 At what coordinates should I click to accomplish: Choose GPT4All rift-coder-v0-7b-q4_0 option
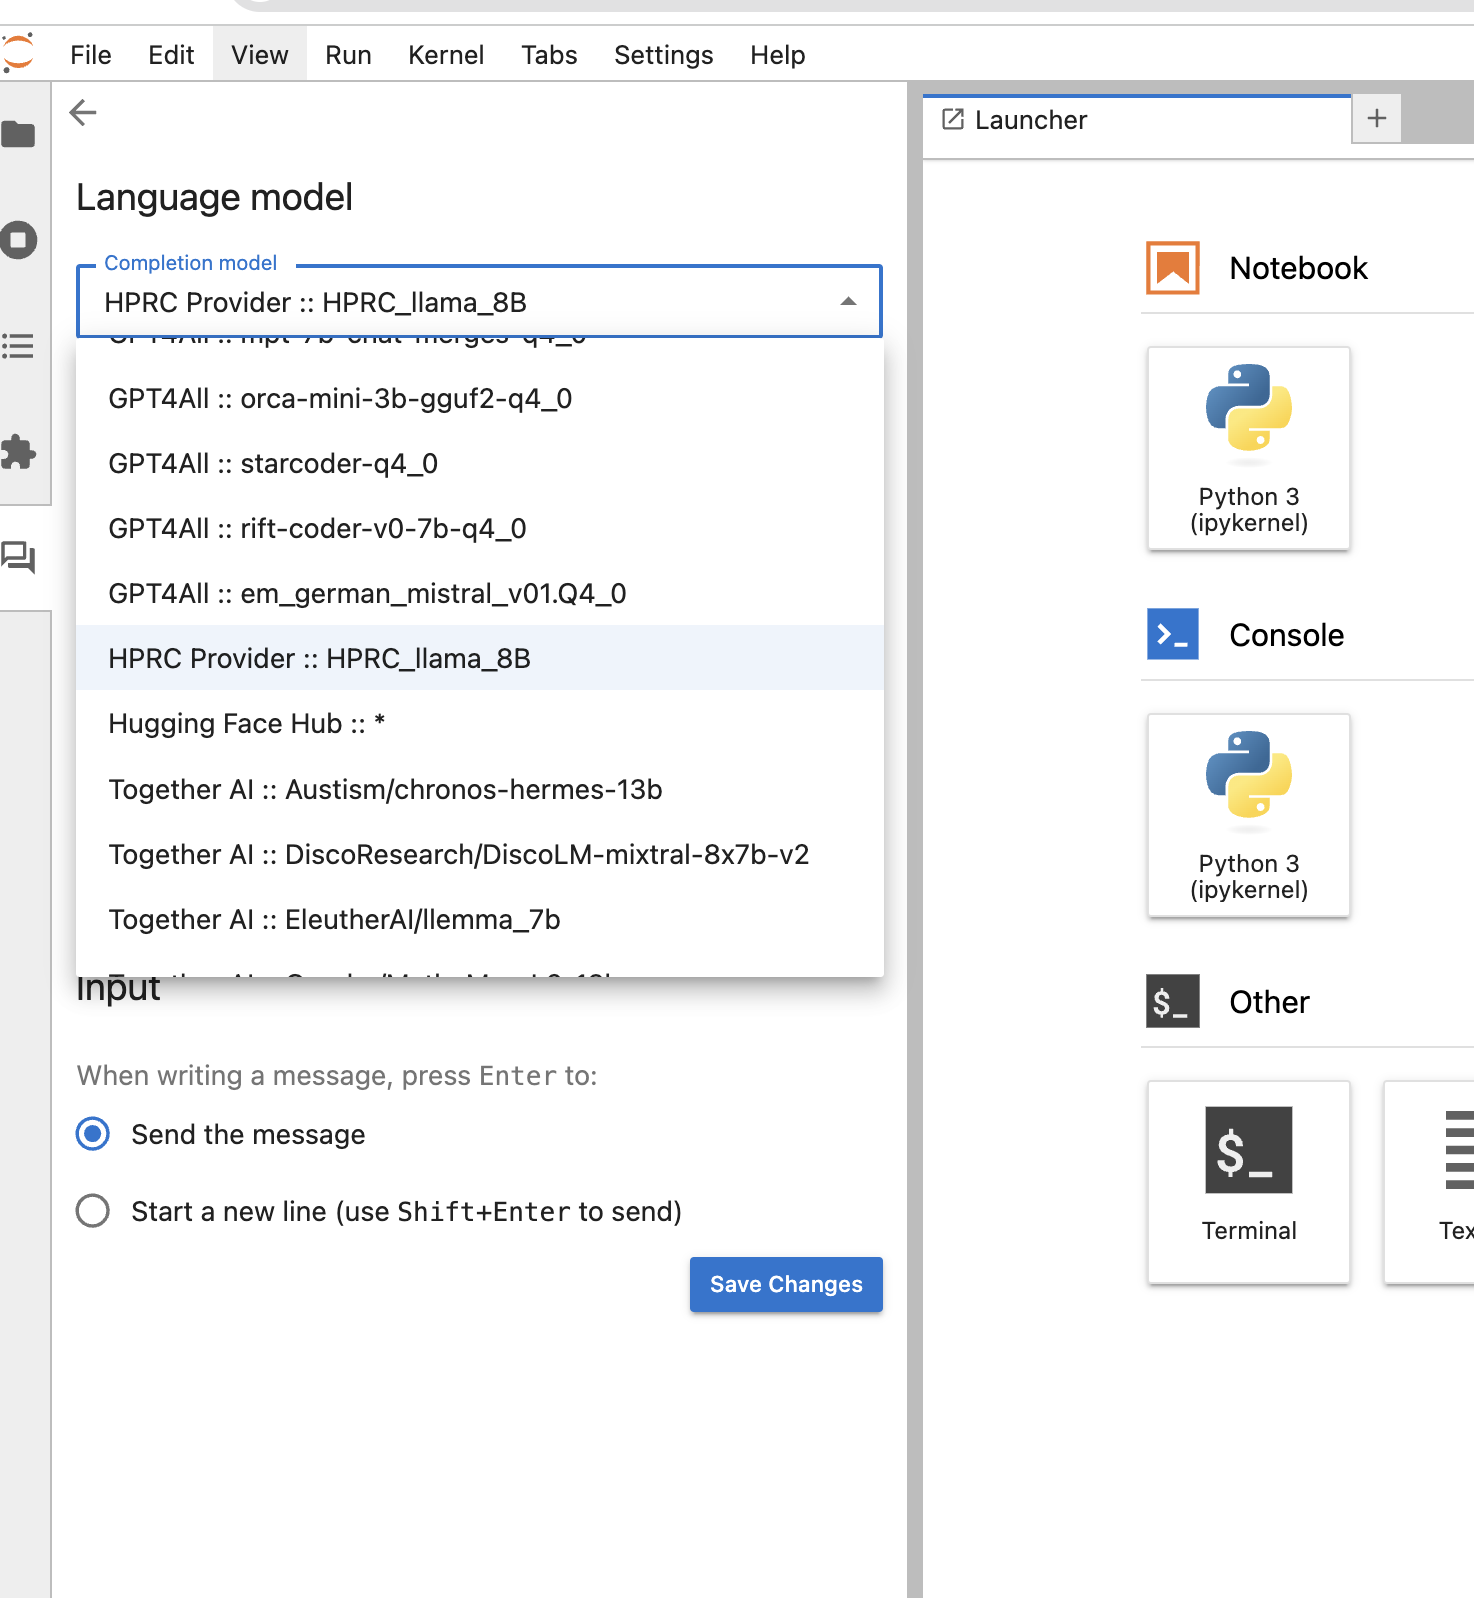[x=480, y=528]
